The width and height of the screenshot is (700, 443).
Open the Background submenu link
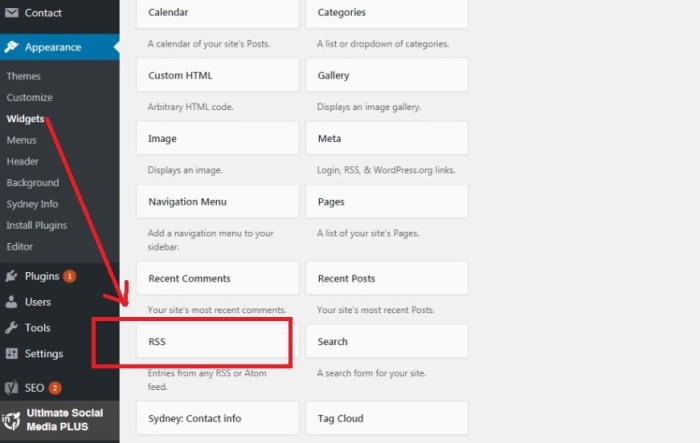(33, 183)
